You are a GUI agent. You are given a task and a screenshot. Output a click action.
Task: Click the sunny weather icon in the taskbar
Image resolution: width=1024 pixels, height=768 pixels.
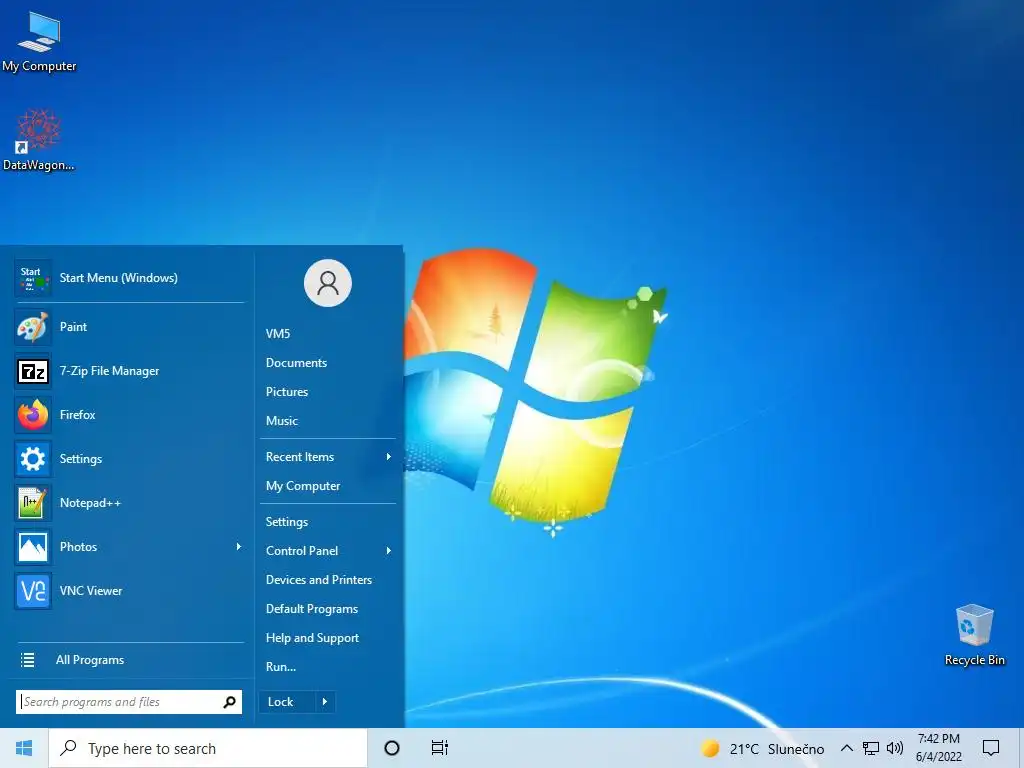coord(710,748)
